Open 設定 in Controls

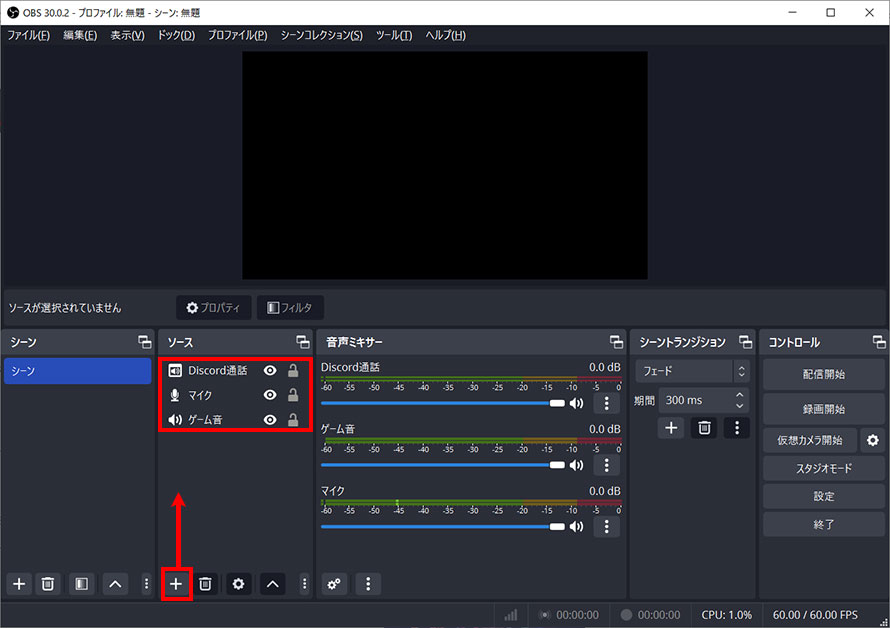tap(824, 496)
